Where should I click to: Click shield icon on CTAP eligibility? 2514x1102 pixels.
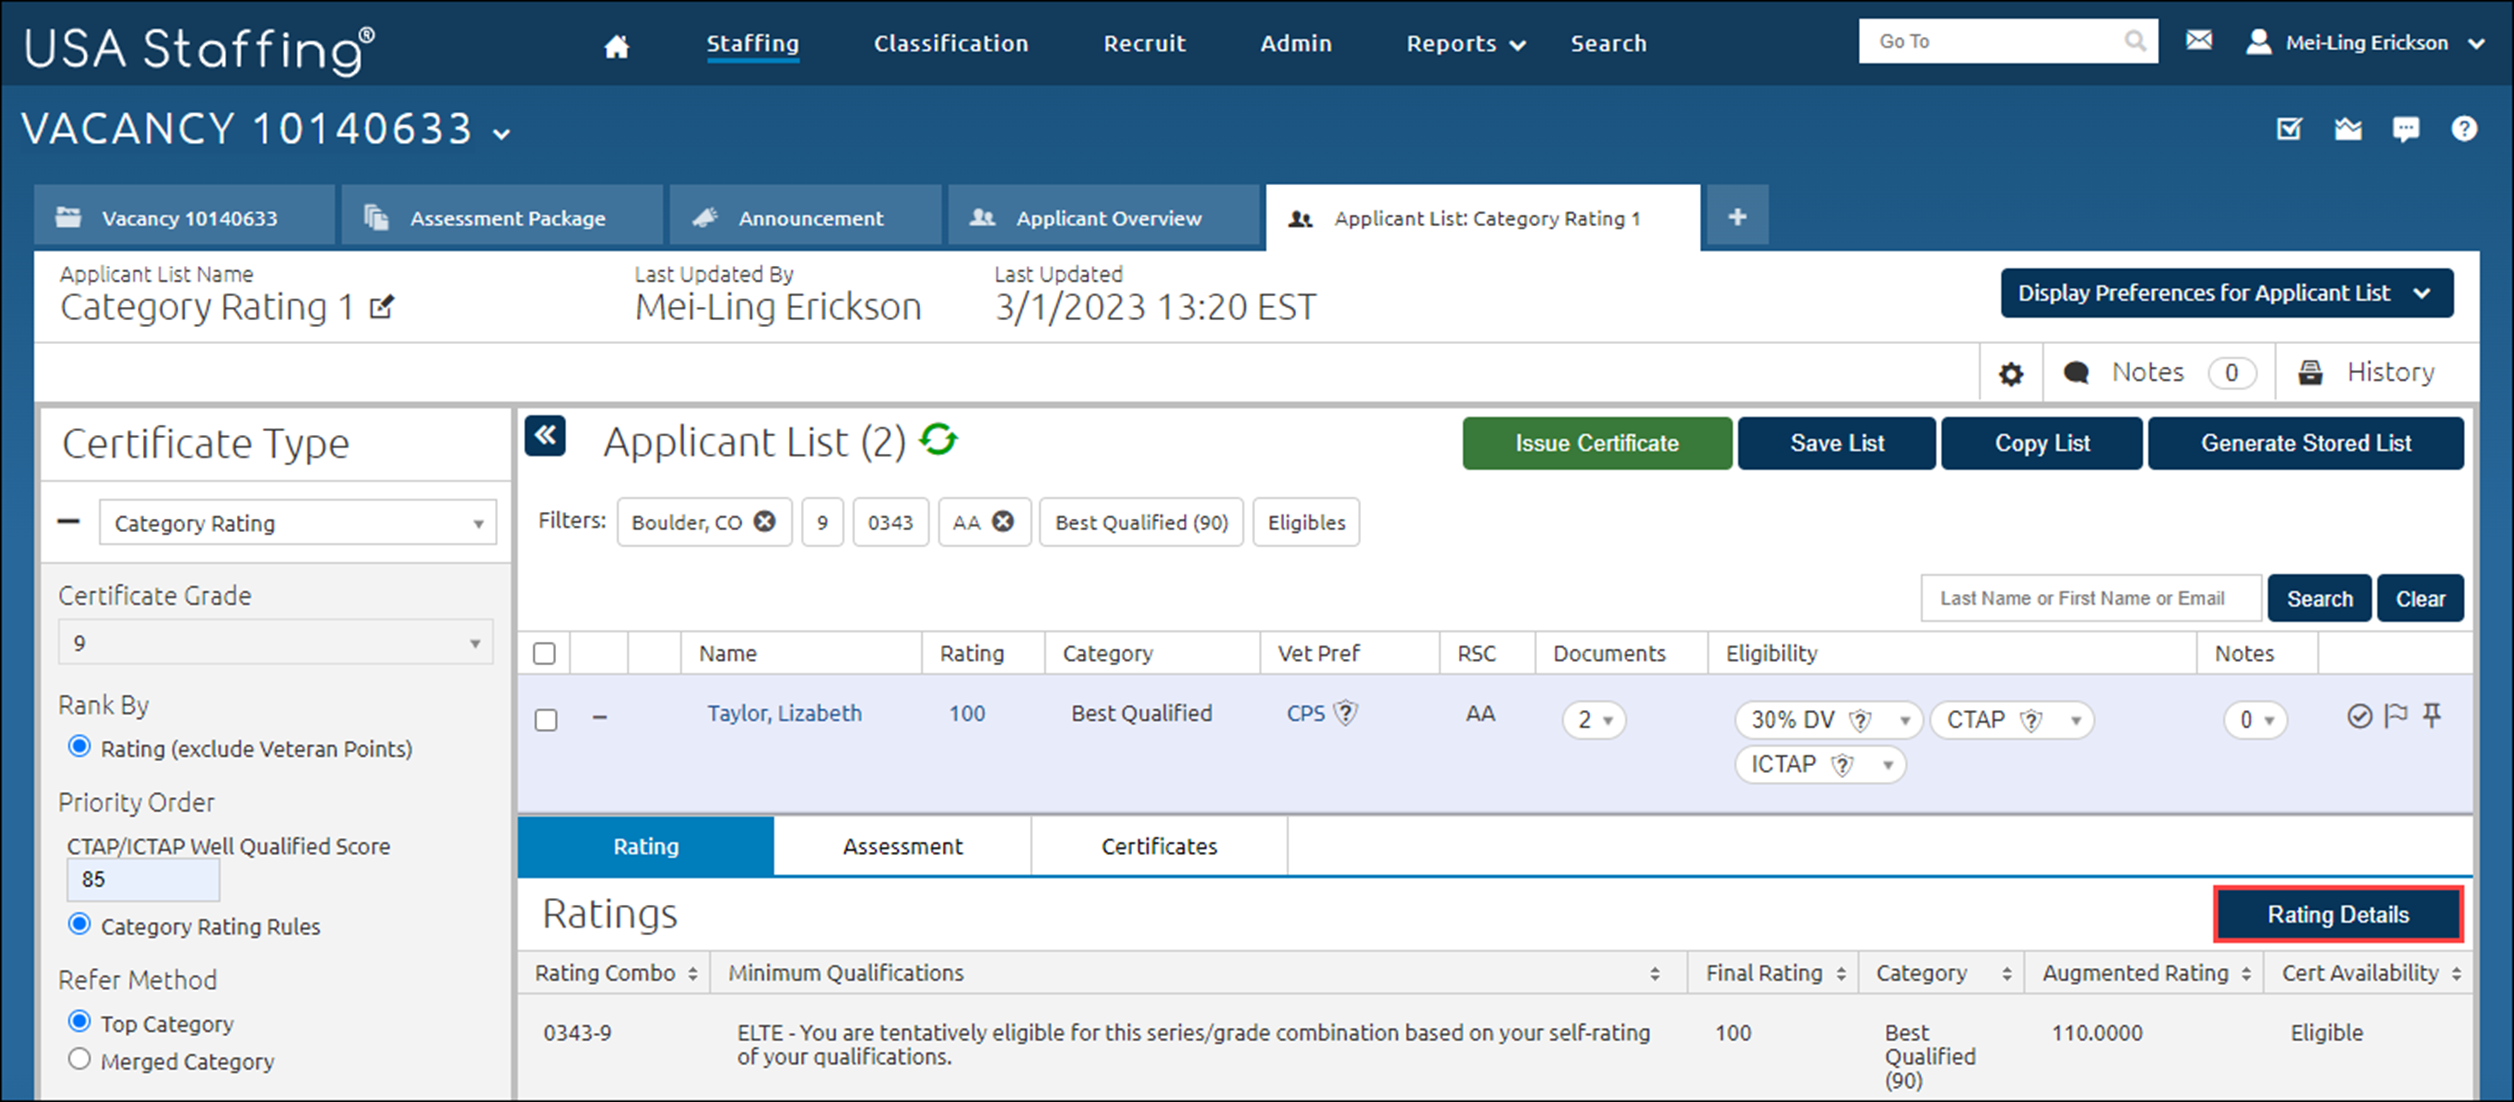tap(2031, 720)
